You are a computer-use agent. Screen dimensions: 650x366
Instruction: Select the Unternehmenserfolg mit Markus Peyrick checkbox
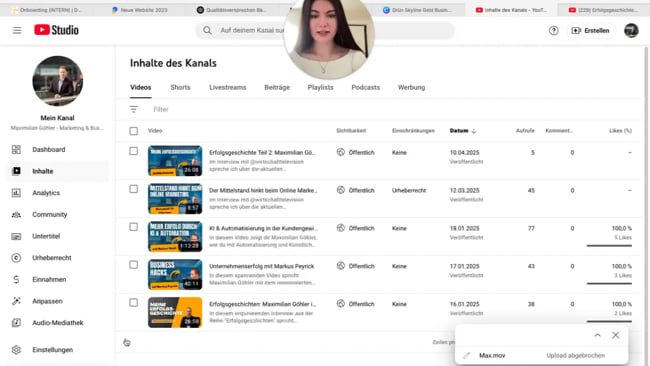(x=133, y=264)
